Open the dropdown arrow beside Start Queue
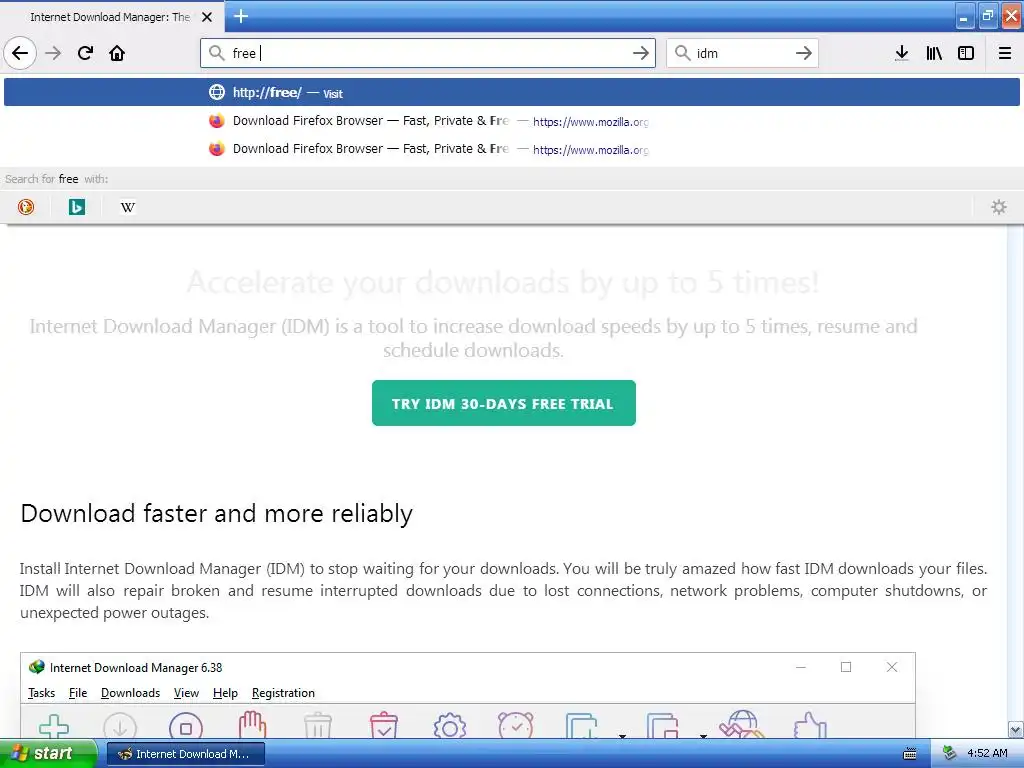1024x768 pixels. click(622, 735)
